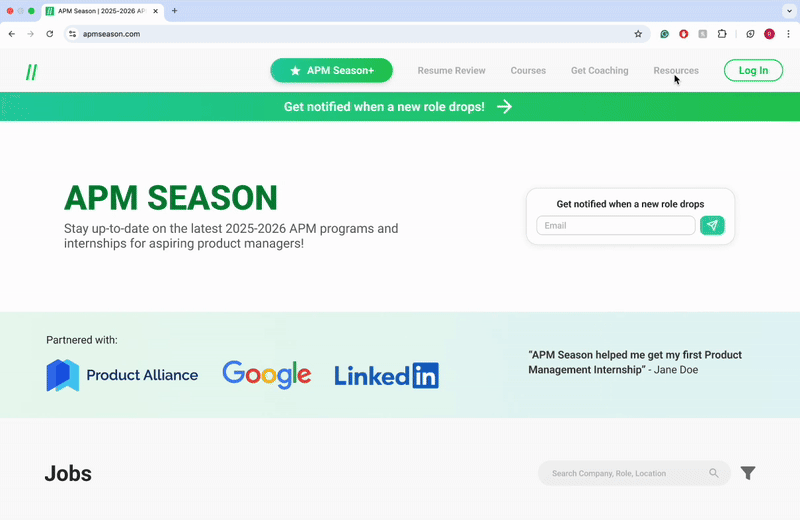The image size is (800, 520).
Task: Click the LinkedIn partner logo
Action: click(x=386, y=376)
